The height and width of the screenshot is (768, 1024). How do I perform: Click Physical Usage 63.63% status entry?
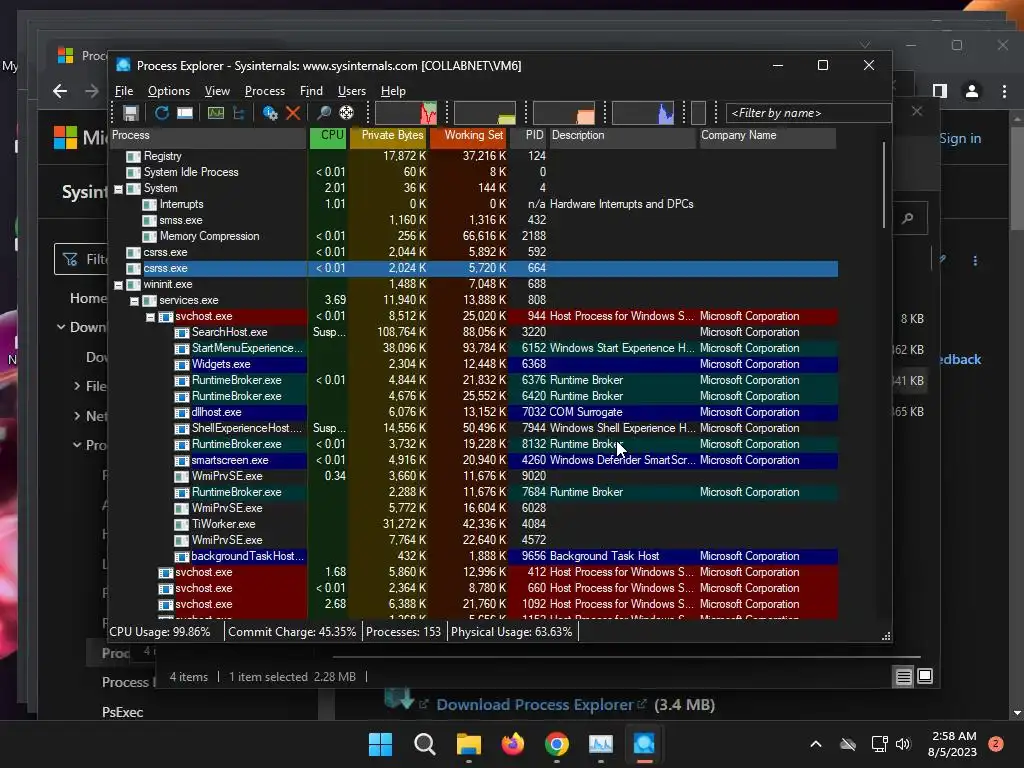(511, 632)
